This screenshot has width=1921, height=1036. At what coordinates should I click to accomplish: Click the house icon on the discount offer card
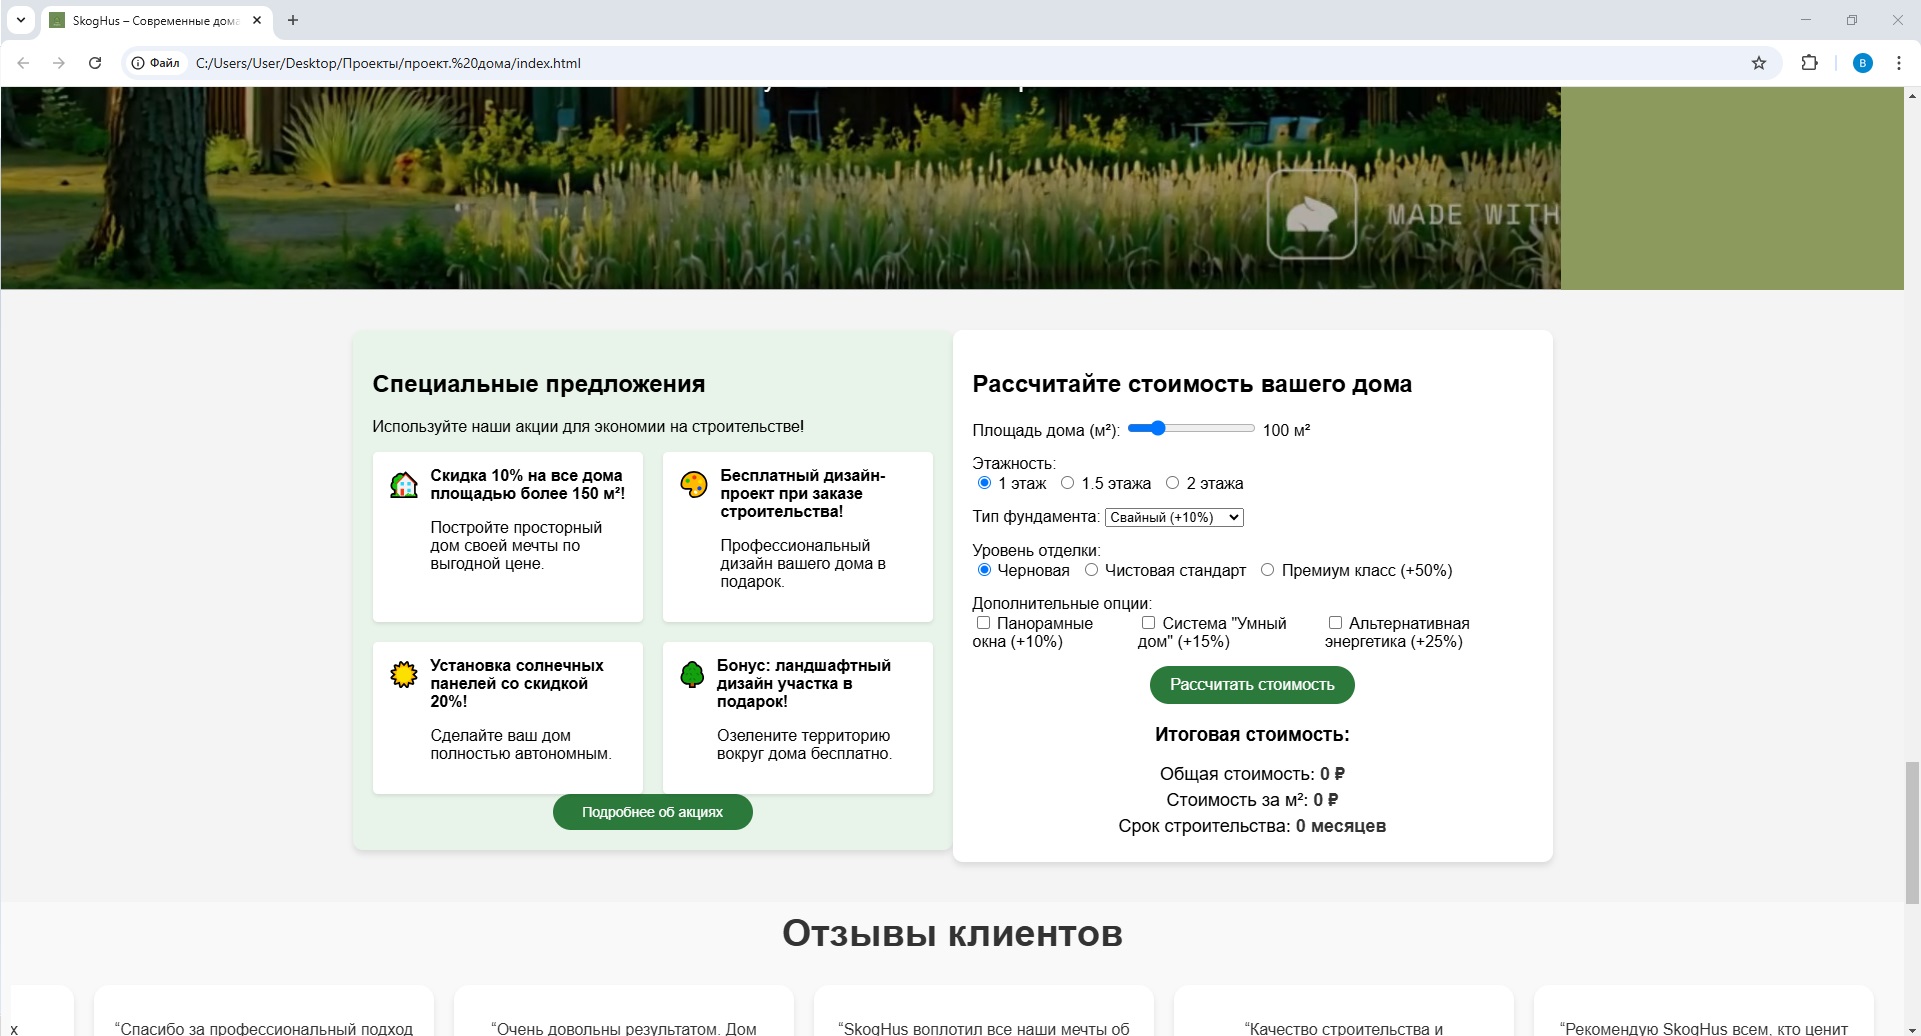tap(403, 485)
